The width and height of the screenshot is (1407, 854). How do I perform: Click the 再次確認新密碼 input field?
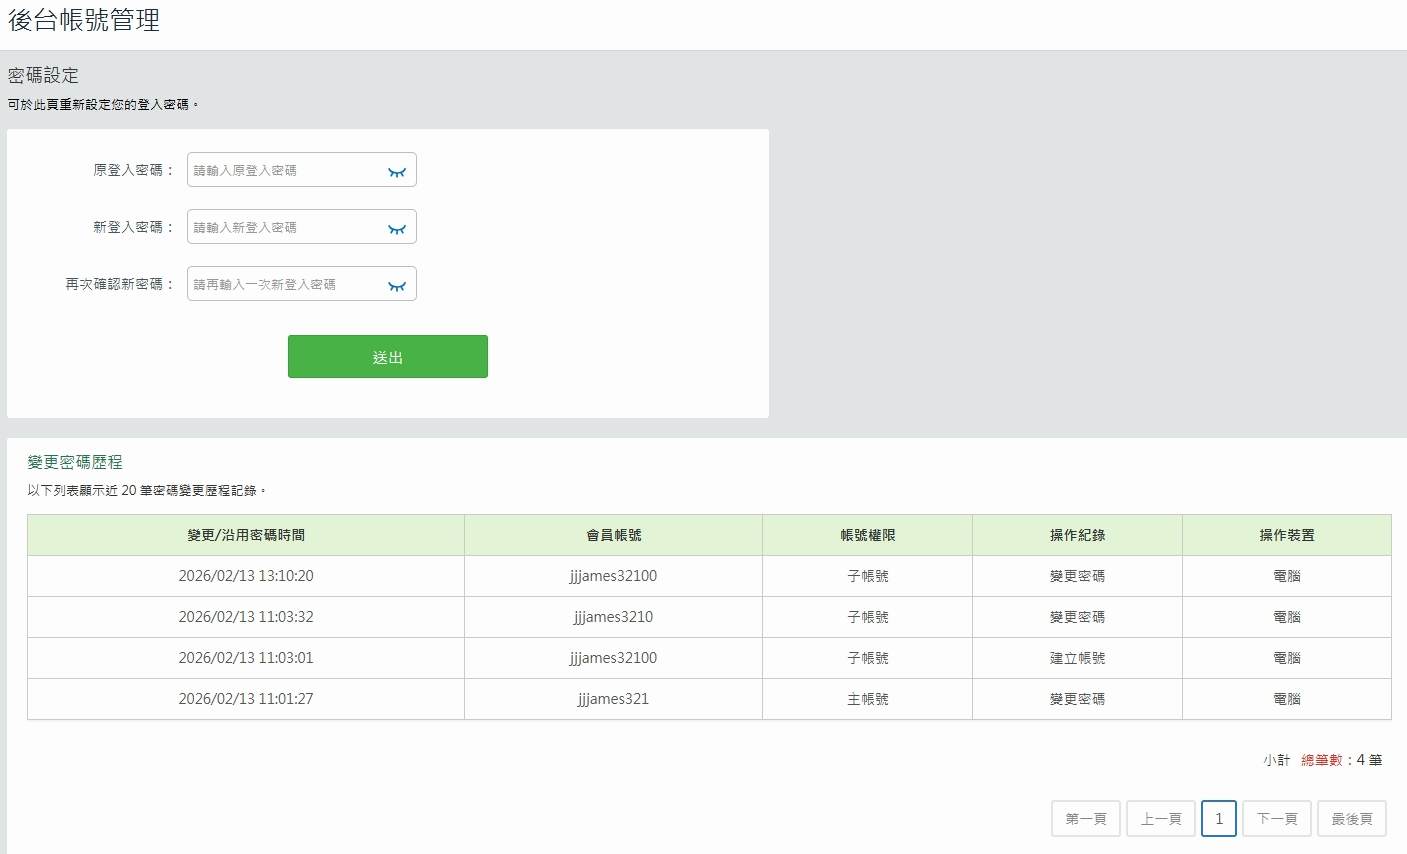[285, 285]
